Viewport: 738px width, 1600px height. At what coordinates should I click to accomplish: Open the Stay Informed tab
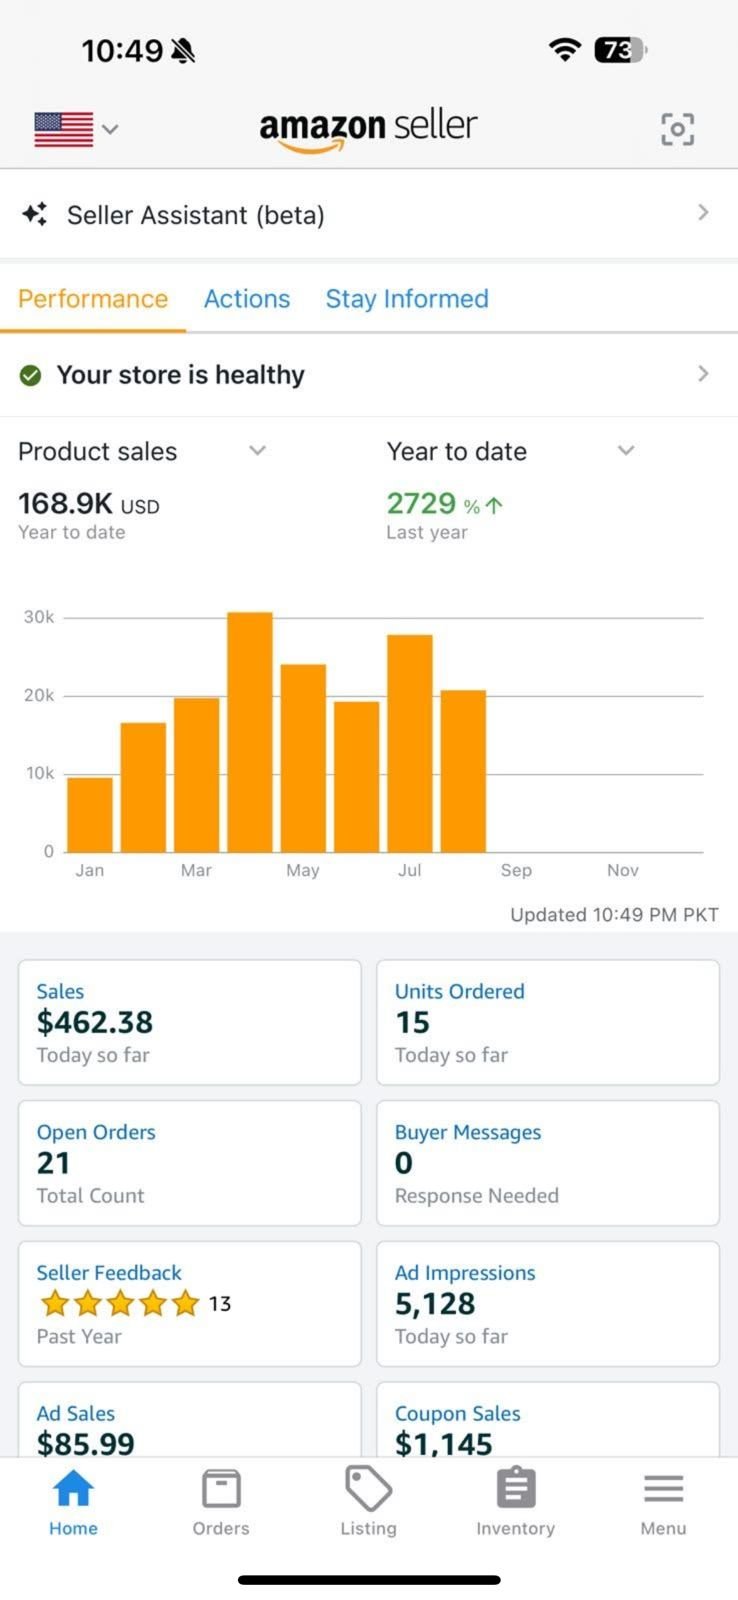(x=407, y=299)
